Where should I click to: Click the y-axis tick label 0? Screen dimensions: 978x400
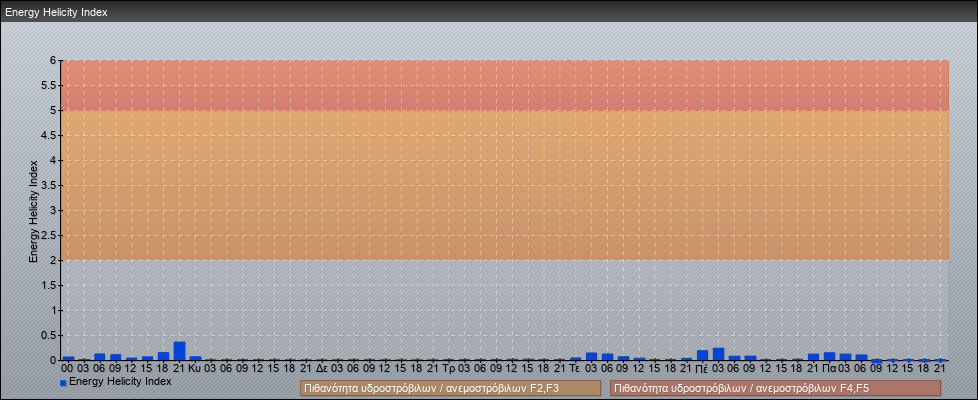[53, 360]
